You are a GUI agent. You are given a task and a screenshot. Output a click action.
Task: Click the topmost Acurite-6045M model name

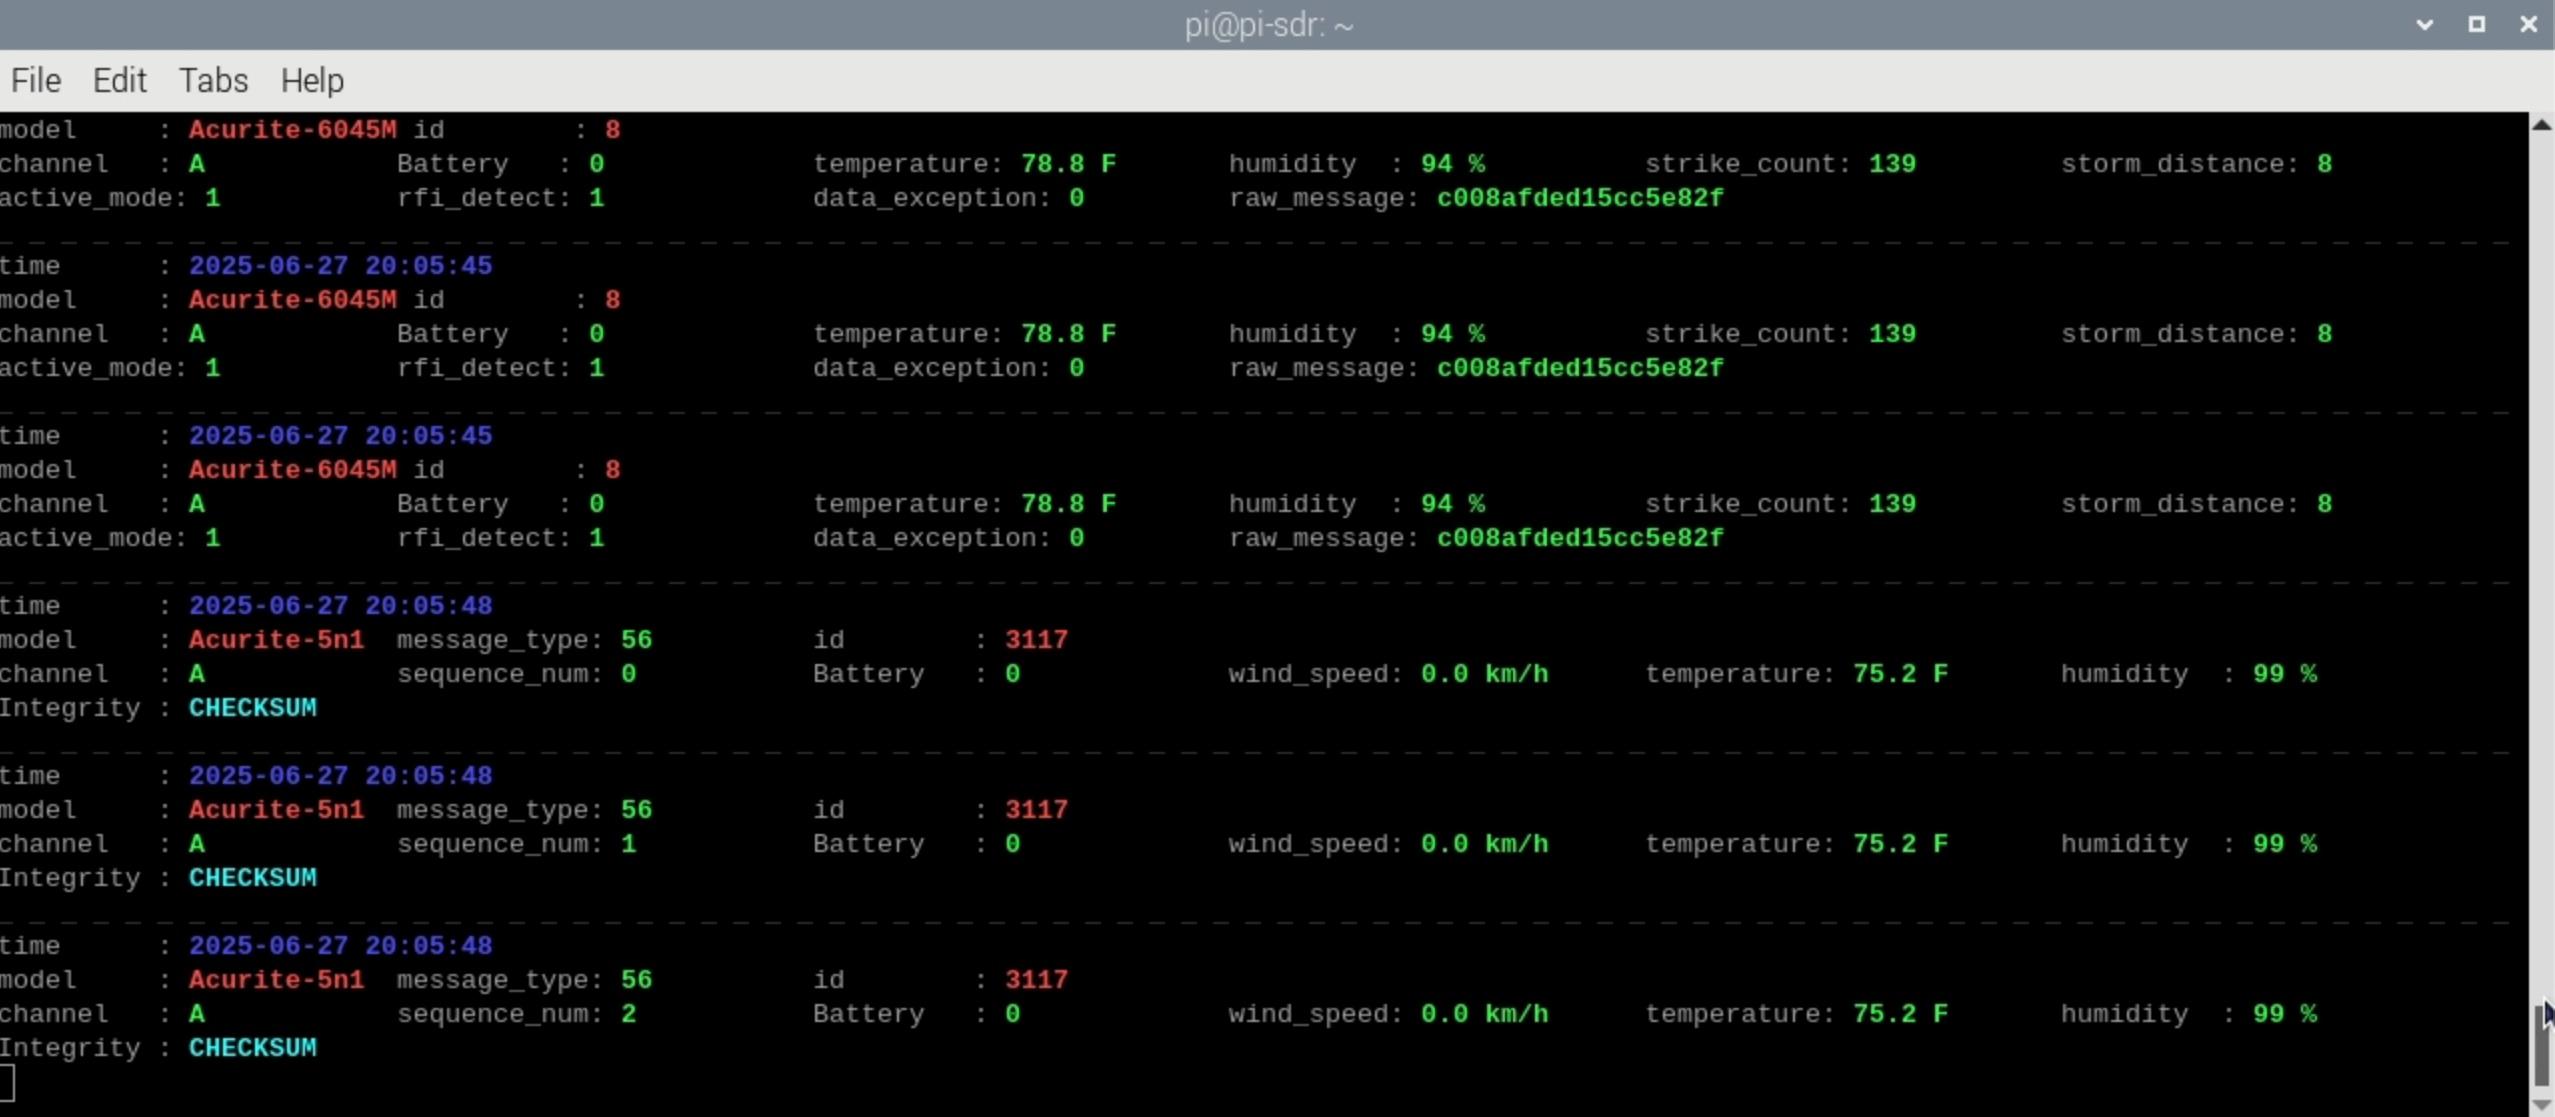point(292,130)
